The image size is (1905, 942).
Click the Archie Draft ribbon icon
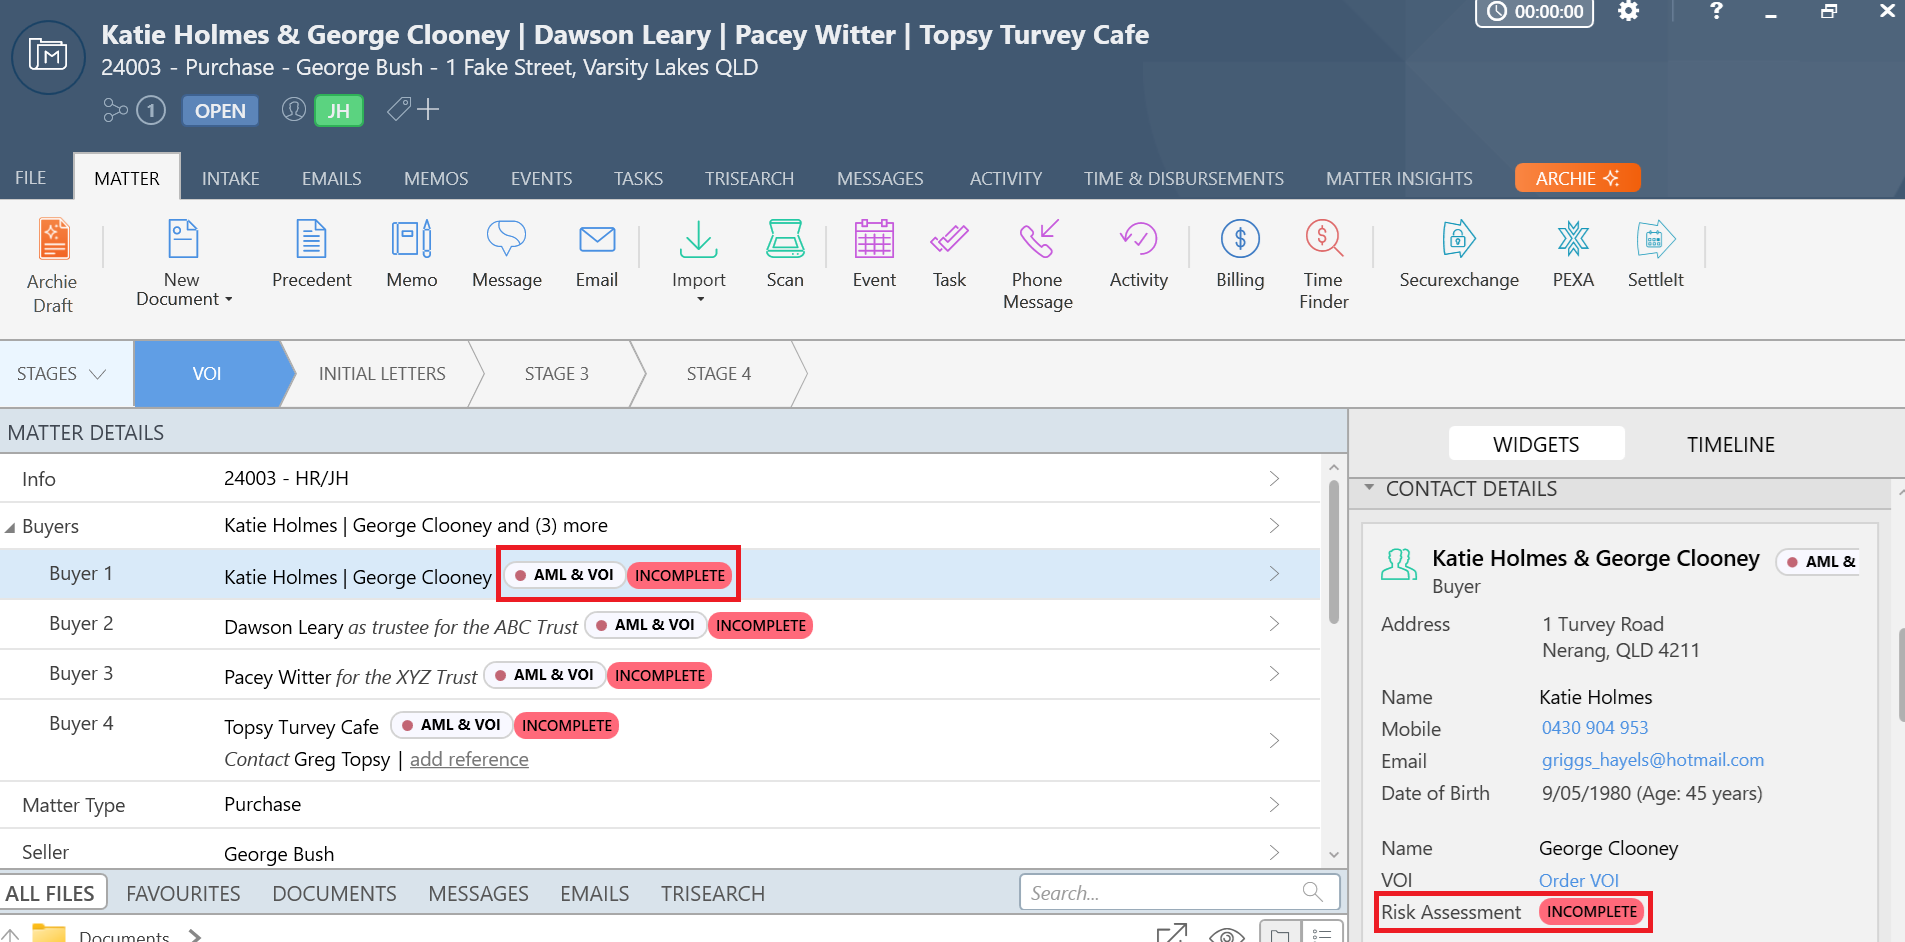53,240
